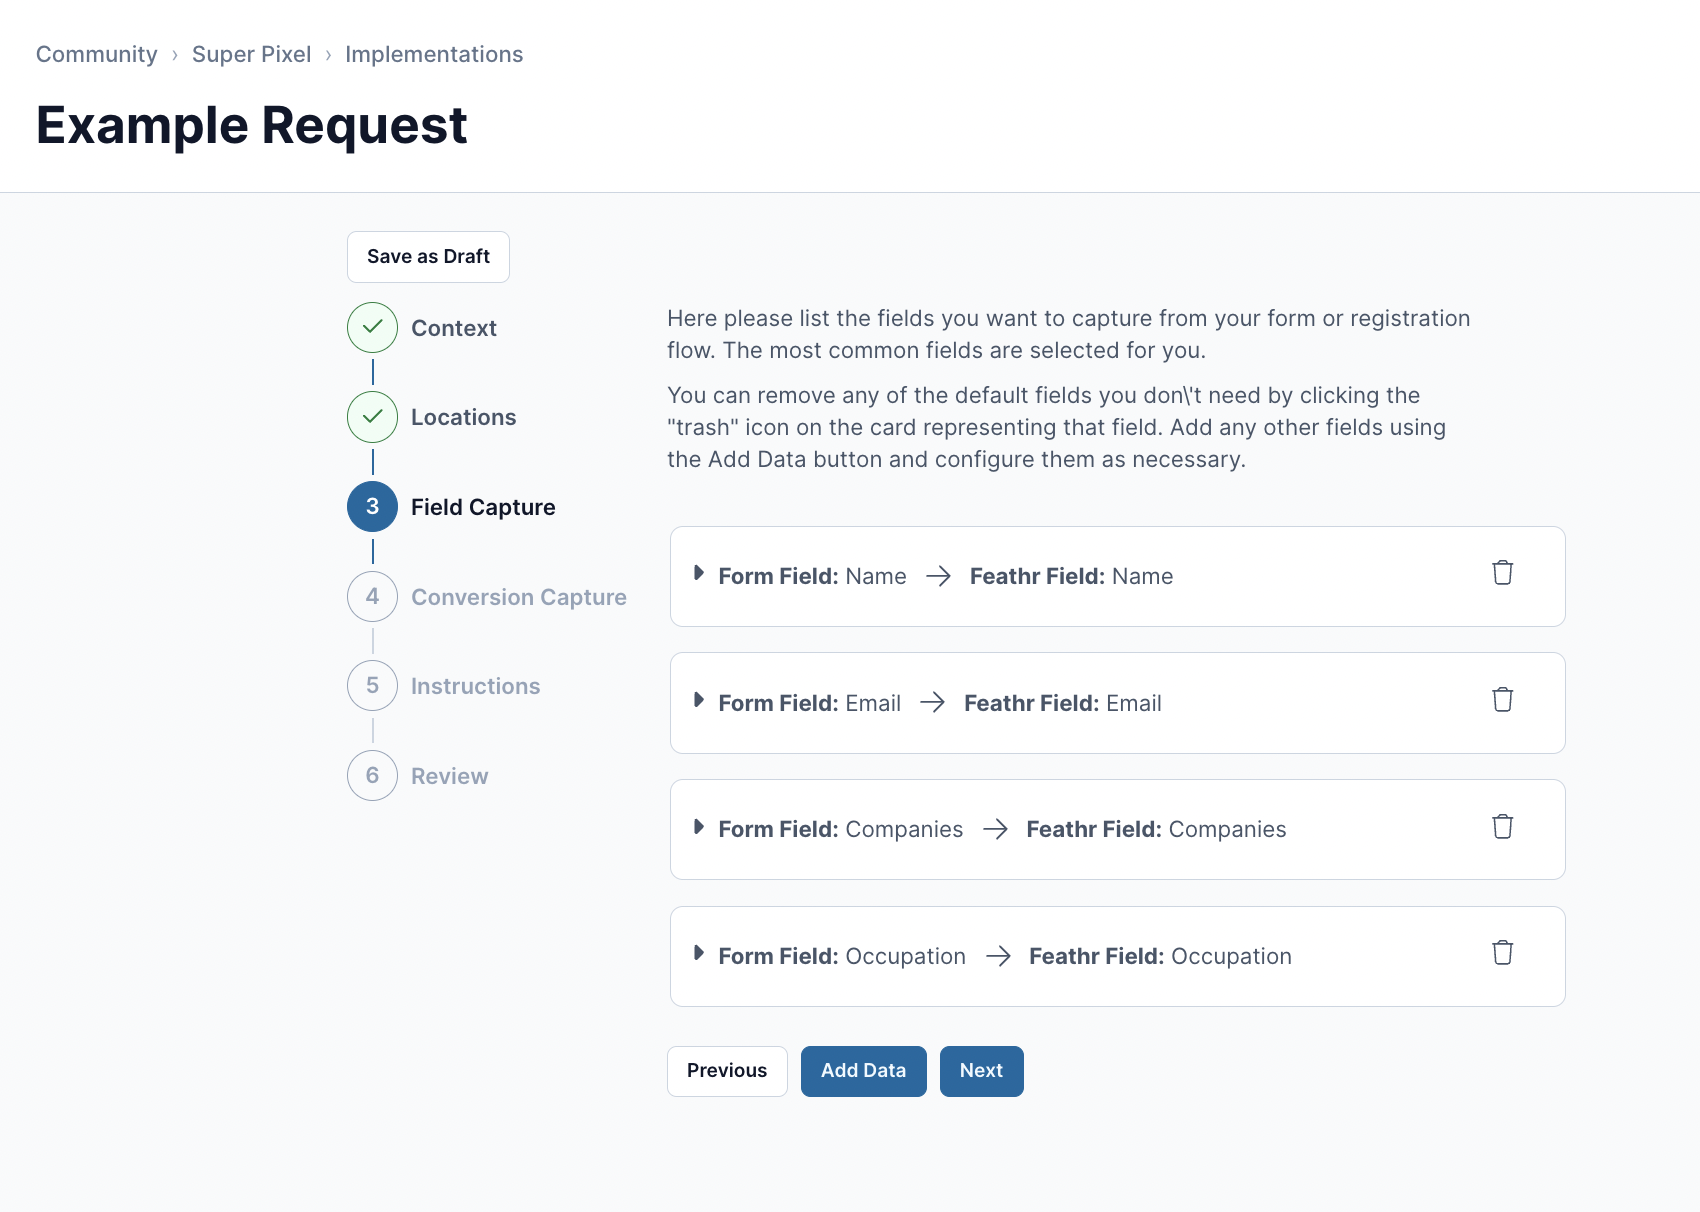Click the Save as Draft button
Viewport: 1700px width, 1212px height.
point(428,257)
